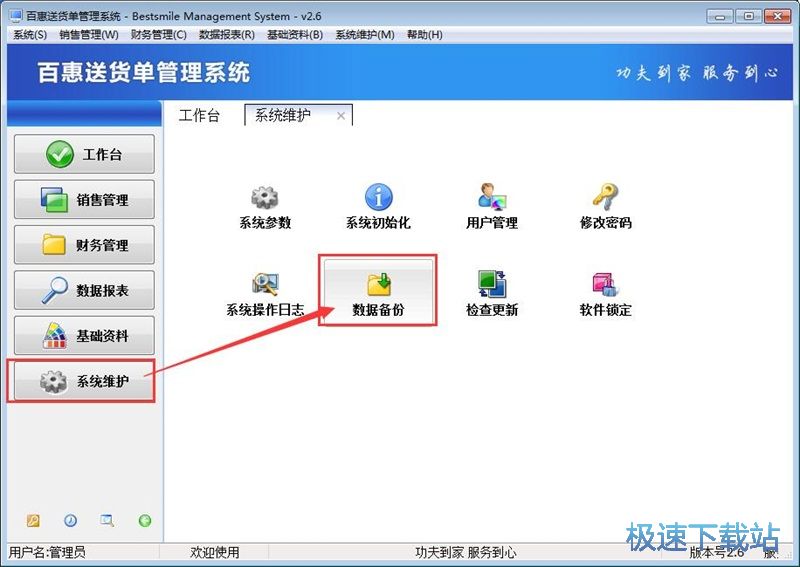Click the application icon in the title bar
The width and height of the screenshot is (800, 567).
coord(16,16)
